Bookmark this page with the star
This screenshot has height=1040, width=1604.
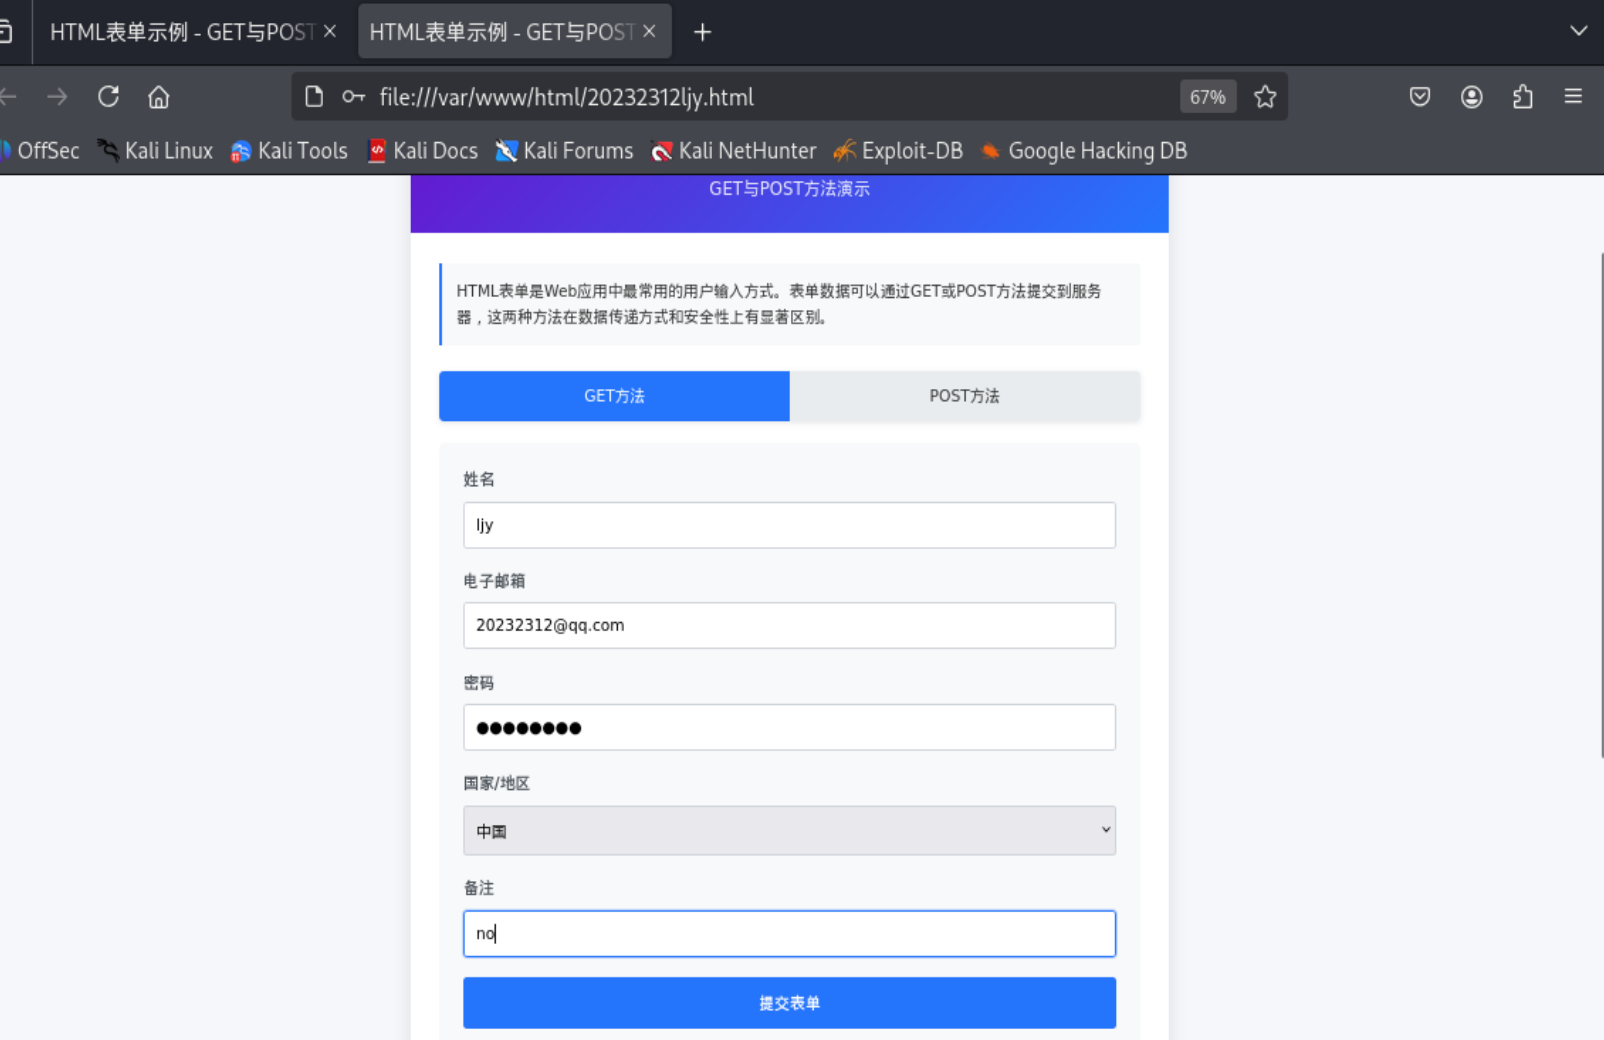click(1265, 97)
